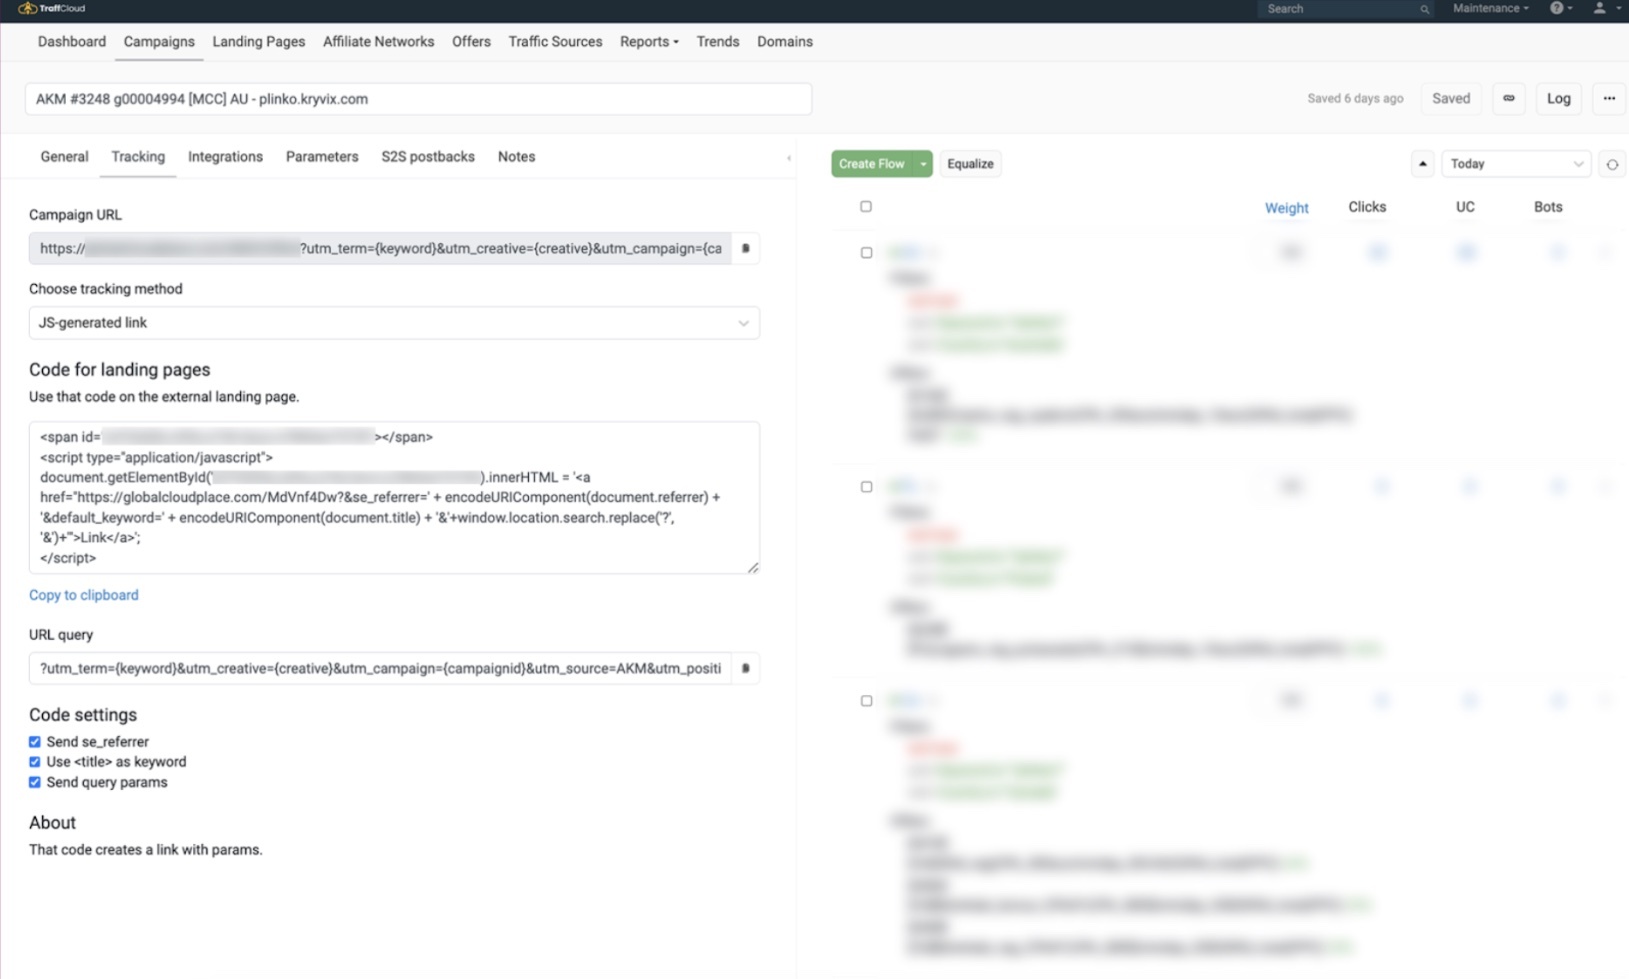The height and width of the screenshot is (979, 1629).
Task: Check the third flow row checkbox
Action: tap(866, 701)
